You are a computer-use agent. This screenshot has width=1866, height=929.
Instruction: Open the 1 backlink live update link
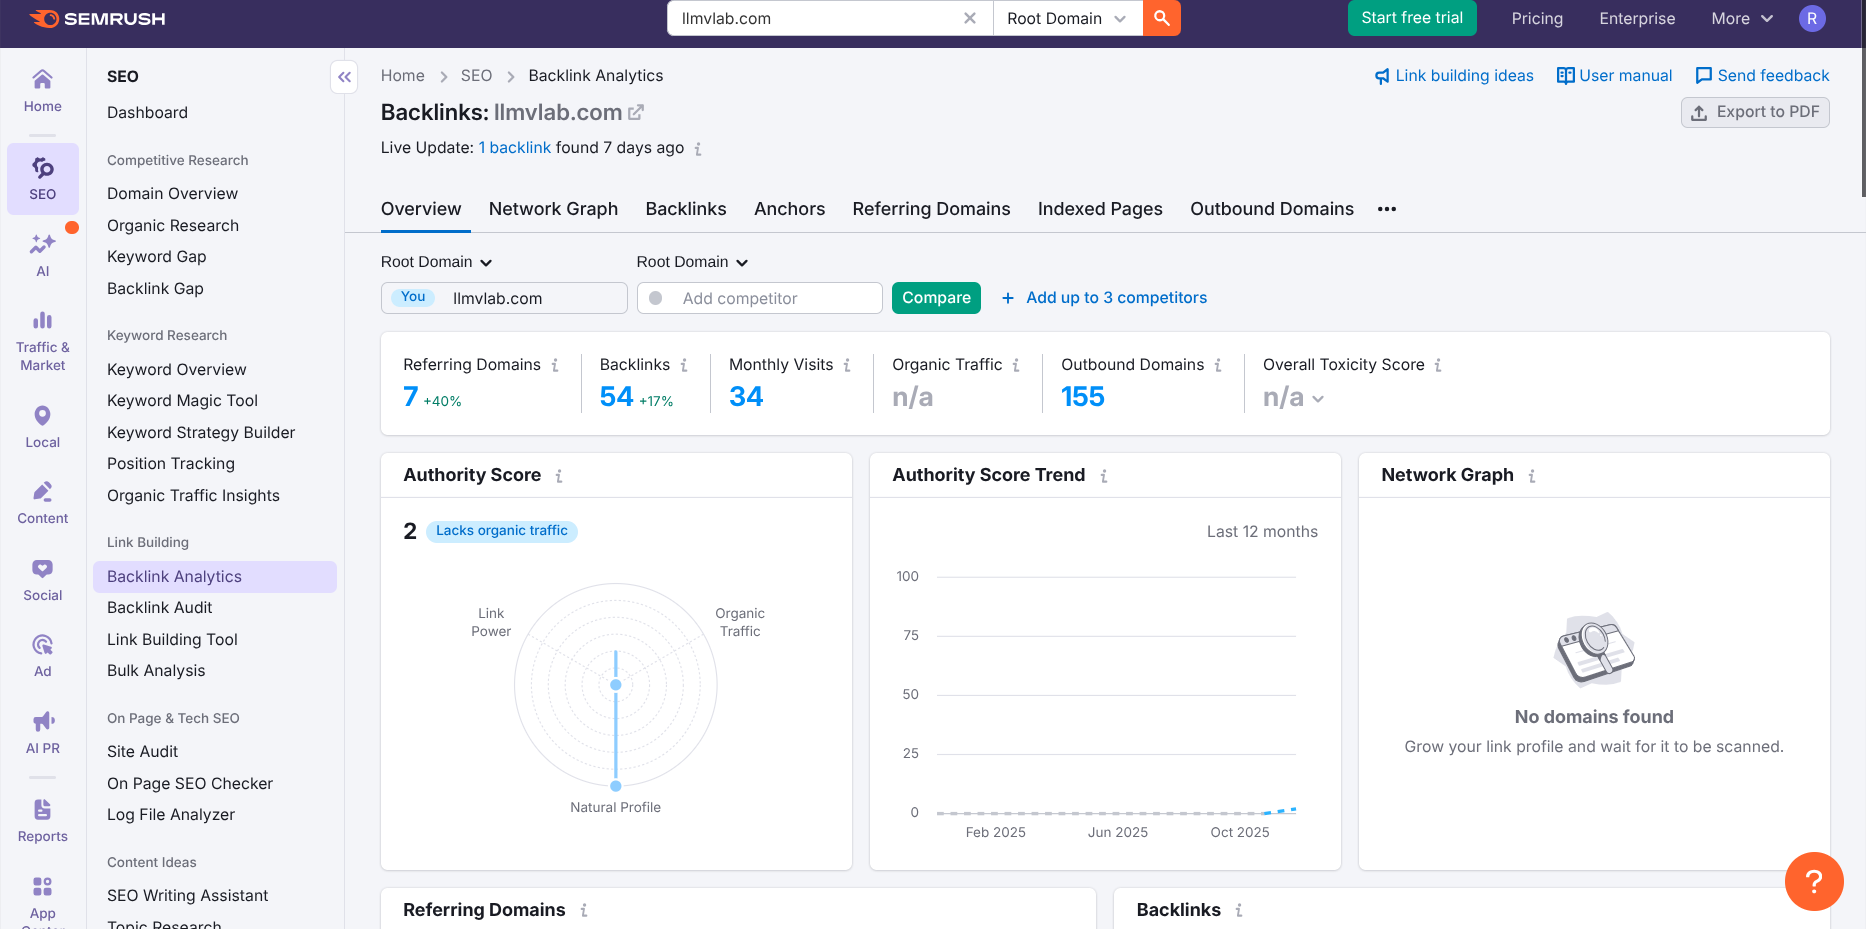click(x=515, y=148)
